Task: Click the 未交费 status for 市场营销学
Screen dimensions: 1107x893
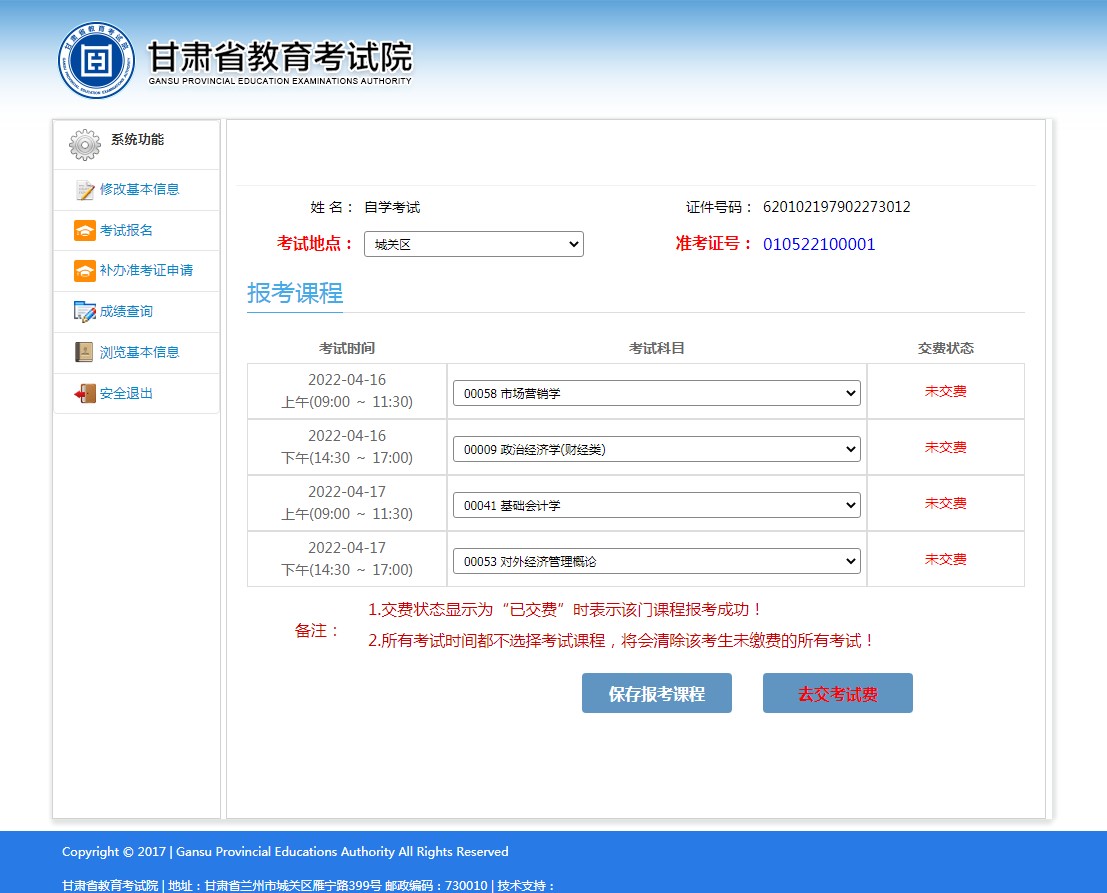Action: [x=945, y=391]
